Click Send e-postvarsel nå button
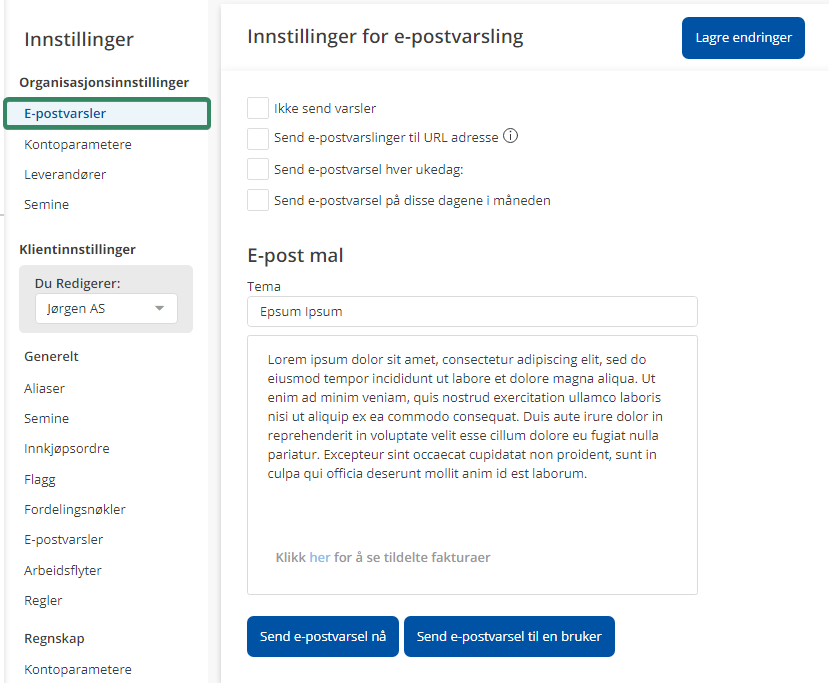829x683 pixels. click(x=323, y=637)
